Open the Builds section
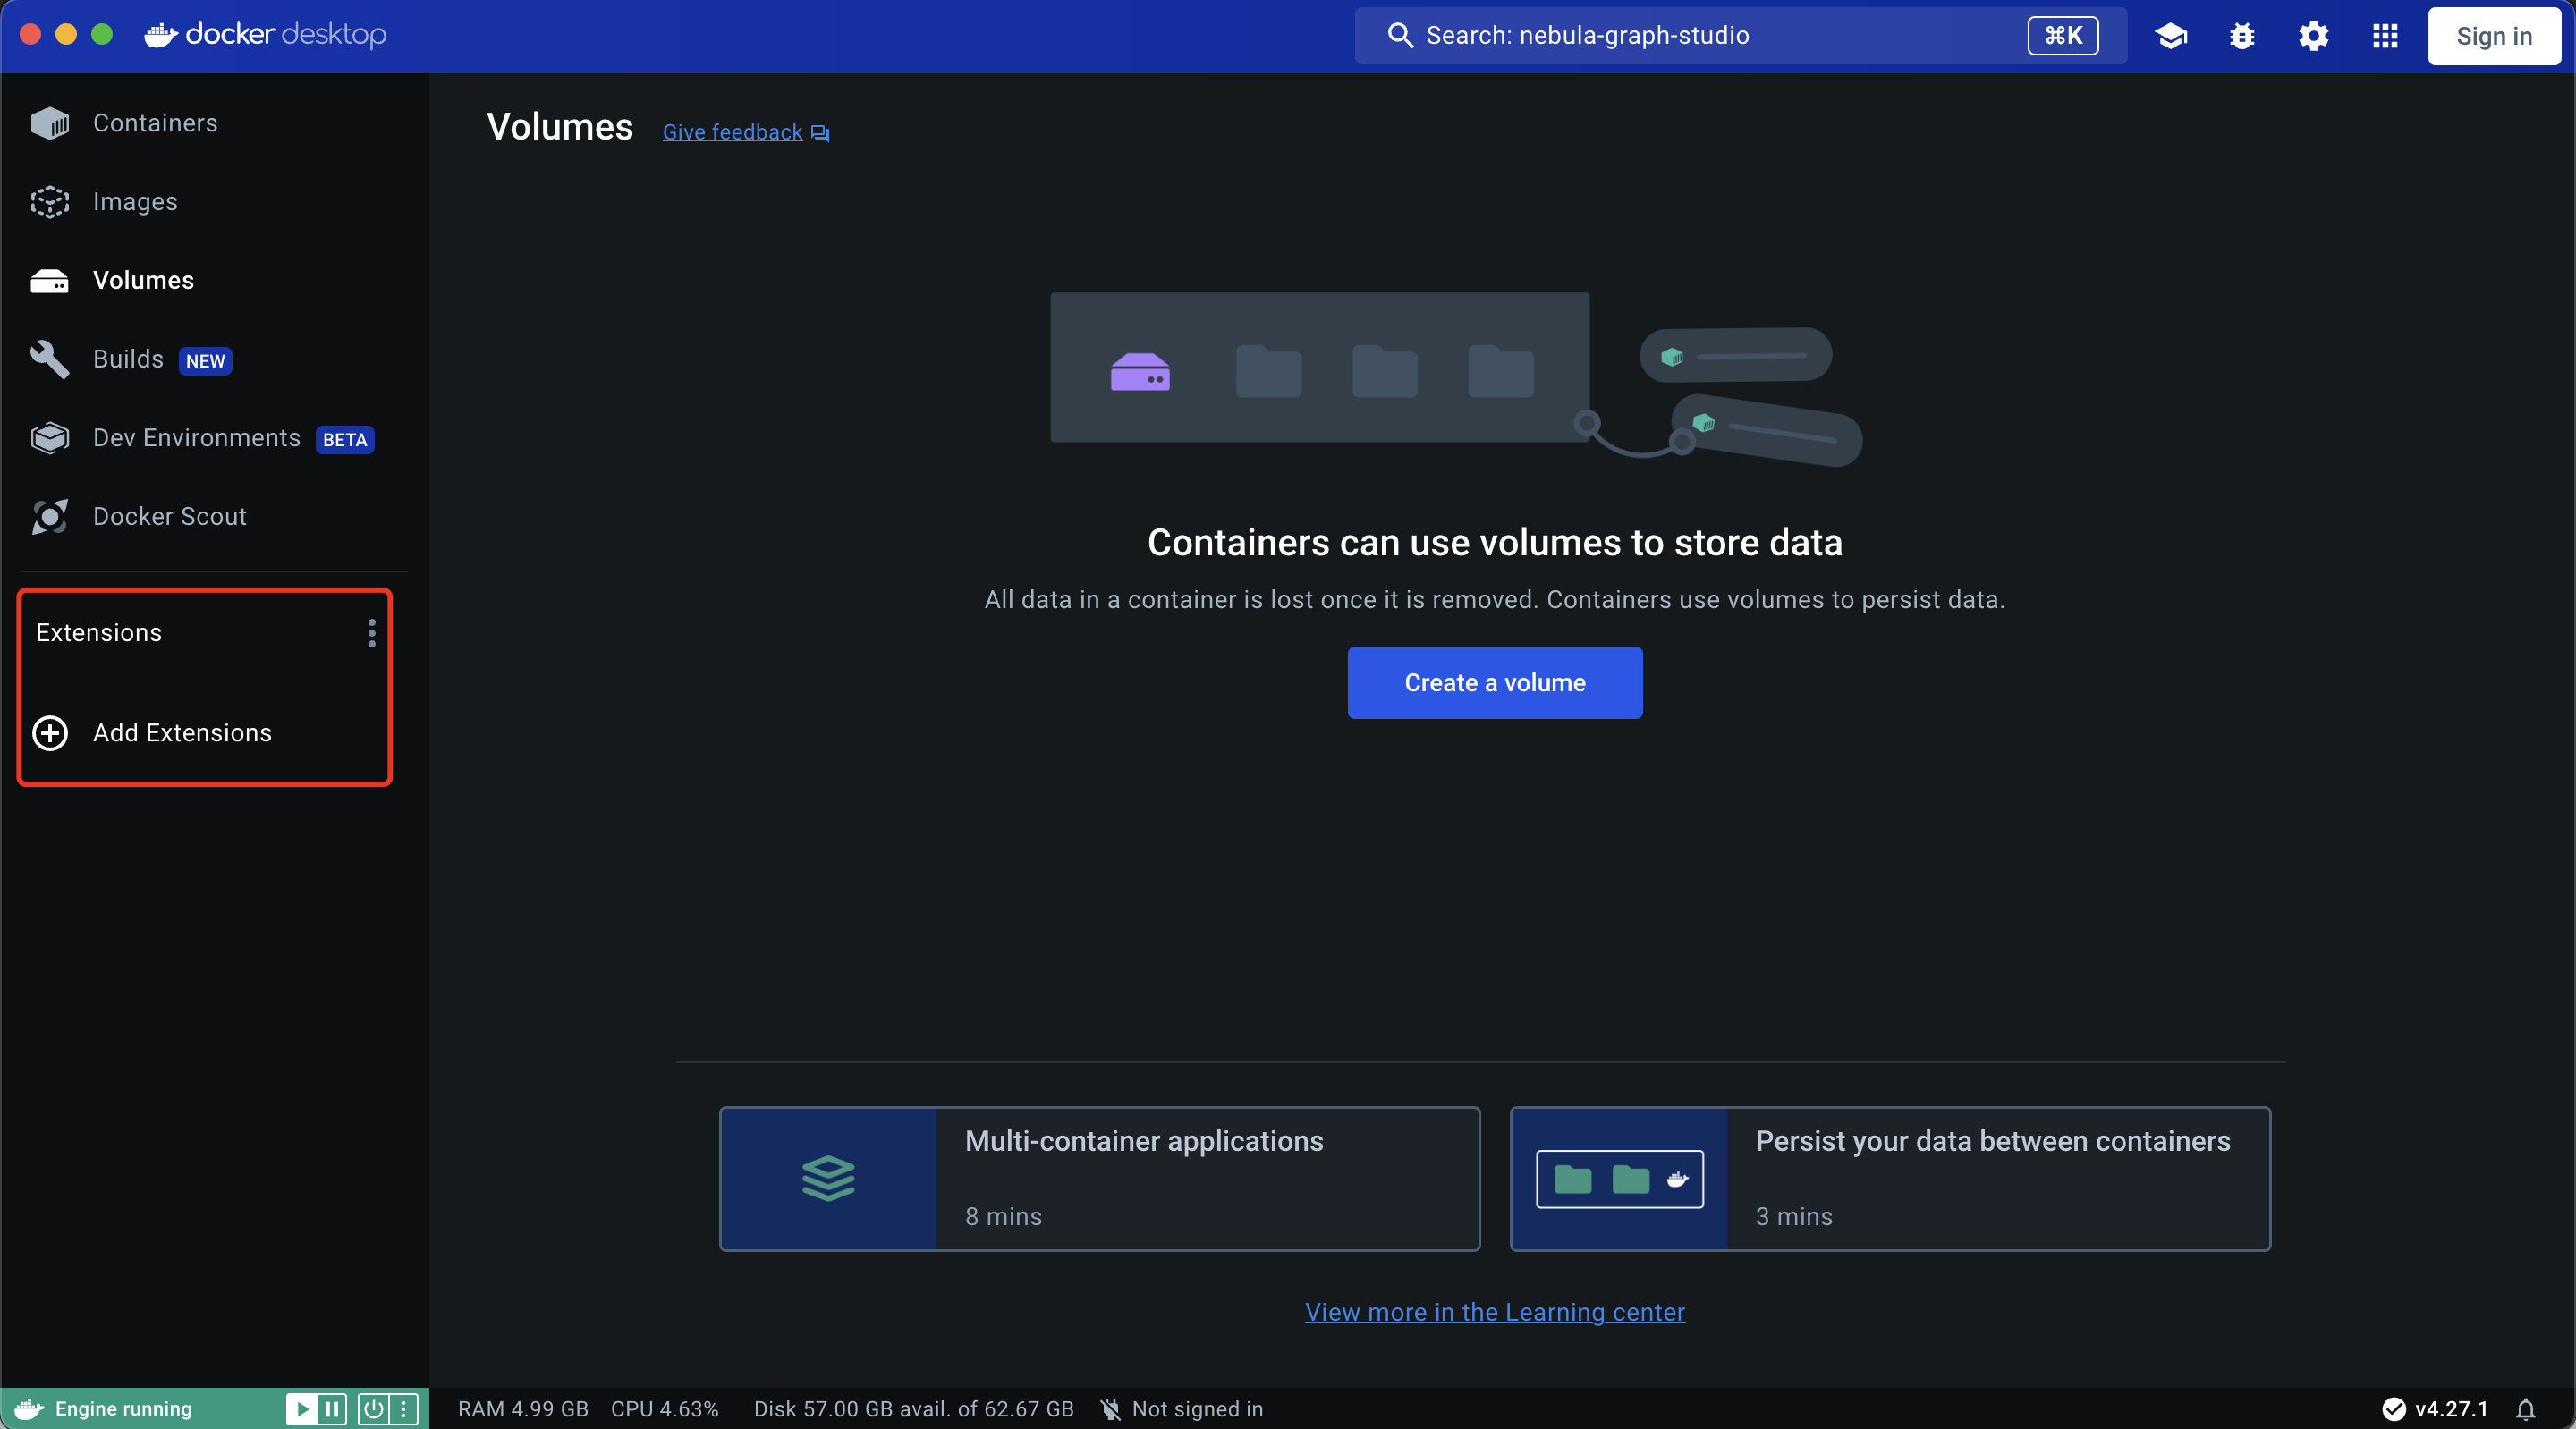The height and width of the screenshot is (1429, 2576). pyautogui.click(x=128, y=359)
